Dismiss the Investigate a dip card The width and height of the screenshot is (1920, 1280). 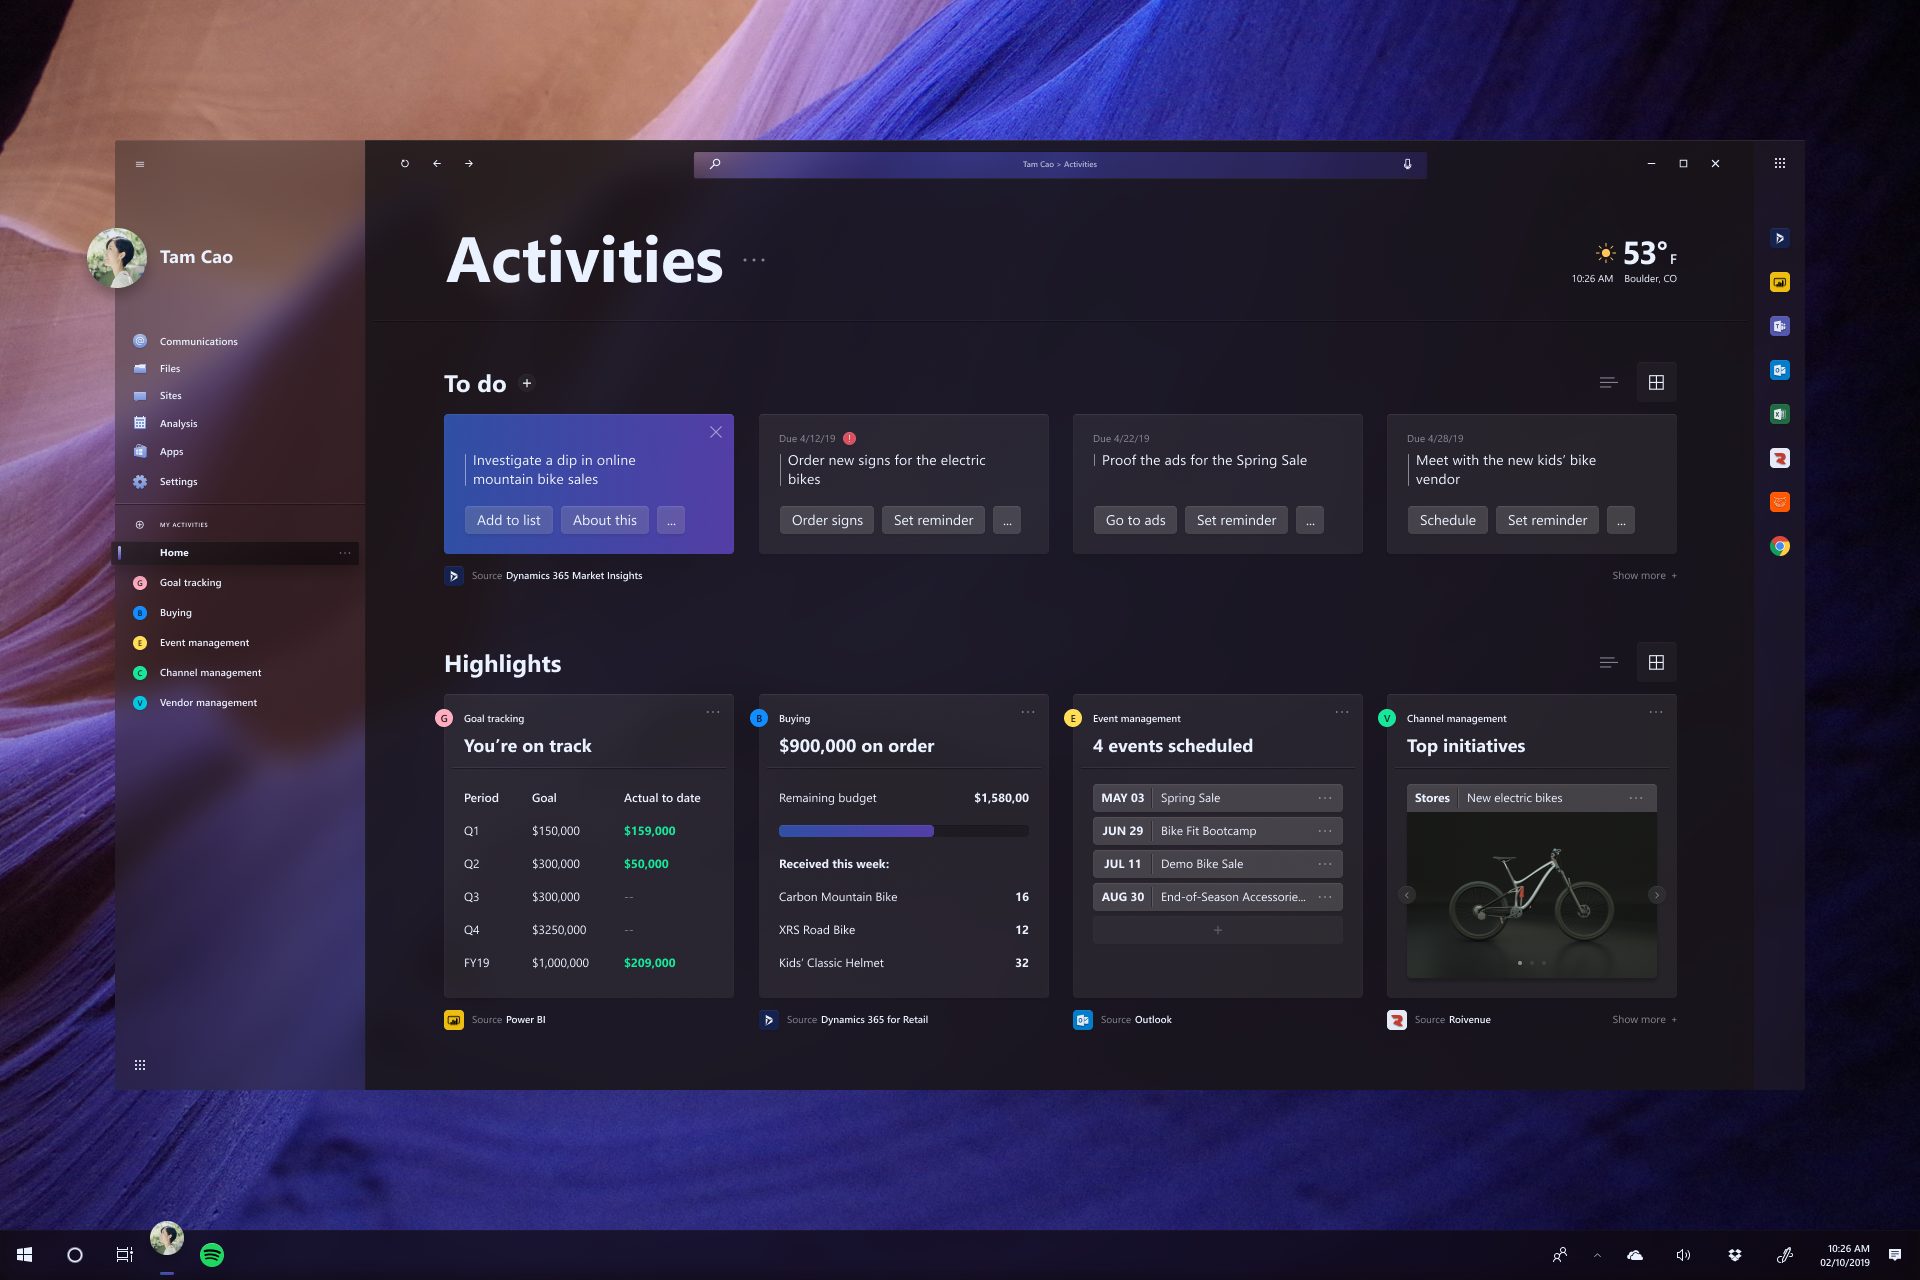[716, 432]
